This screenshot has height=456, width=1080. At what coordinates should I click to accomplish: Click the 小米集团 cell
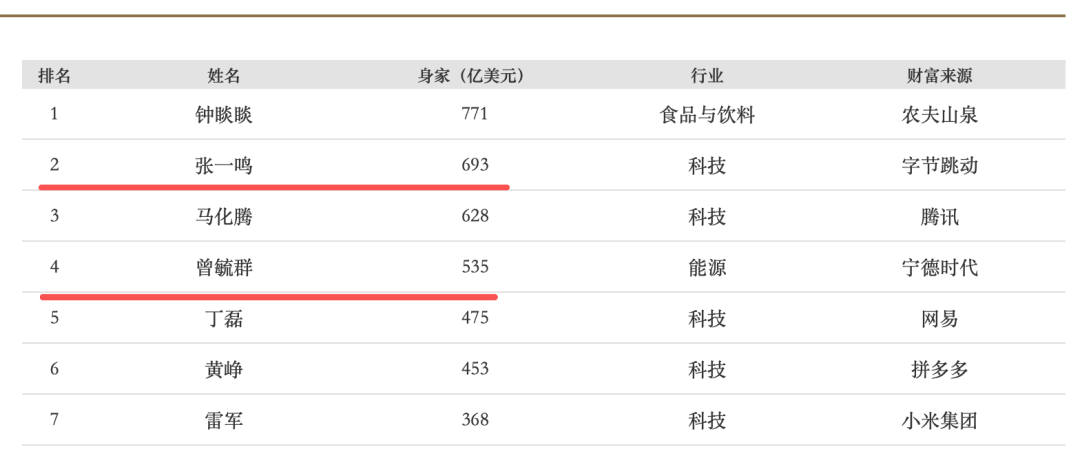coord(939,421)
